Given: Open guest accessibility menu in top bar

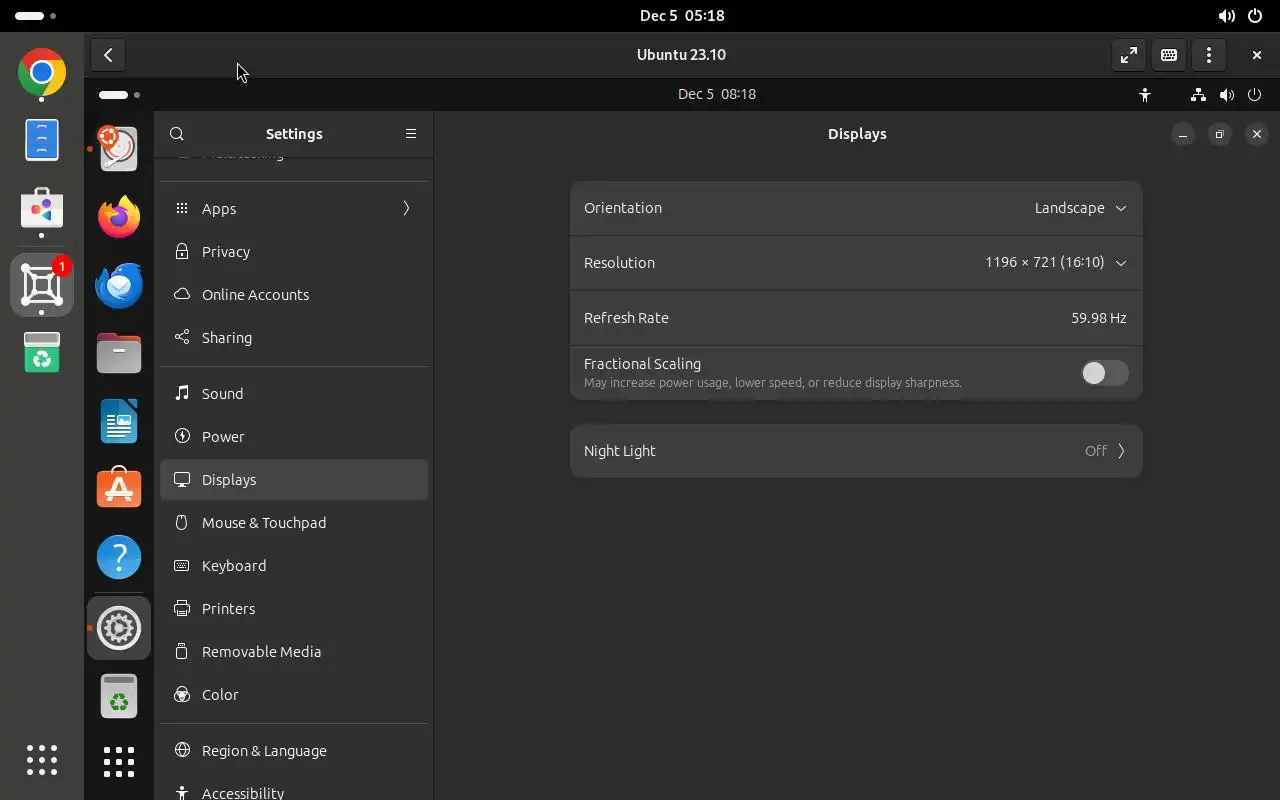Looking at the screenshot, I should 1145,94.
